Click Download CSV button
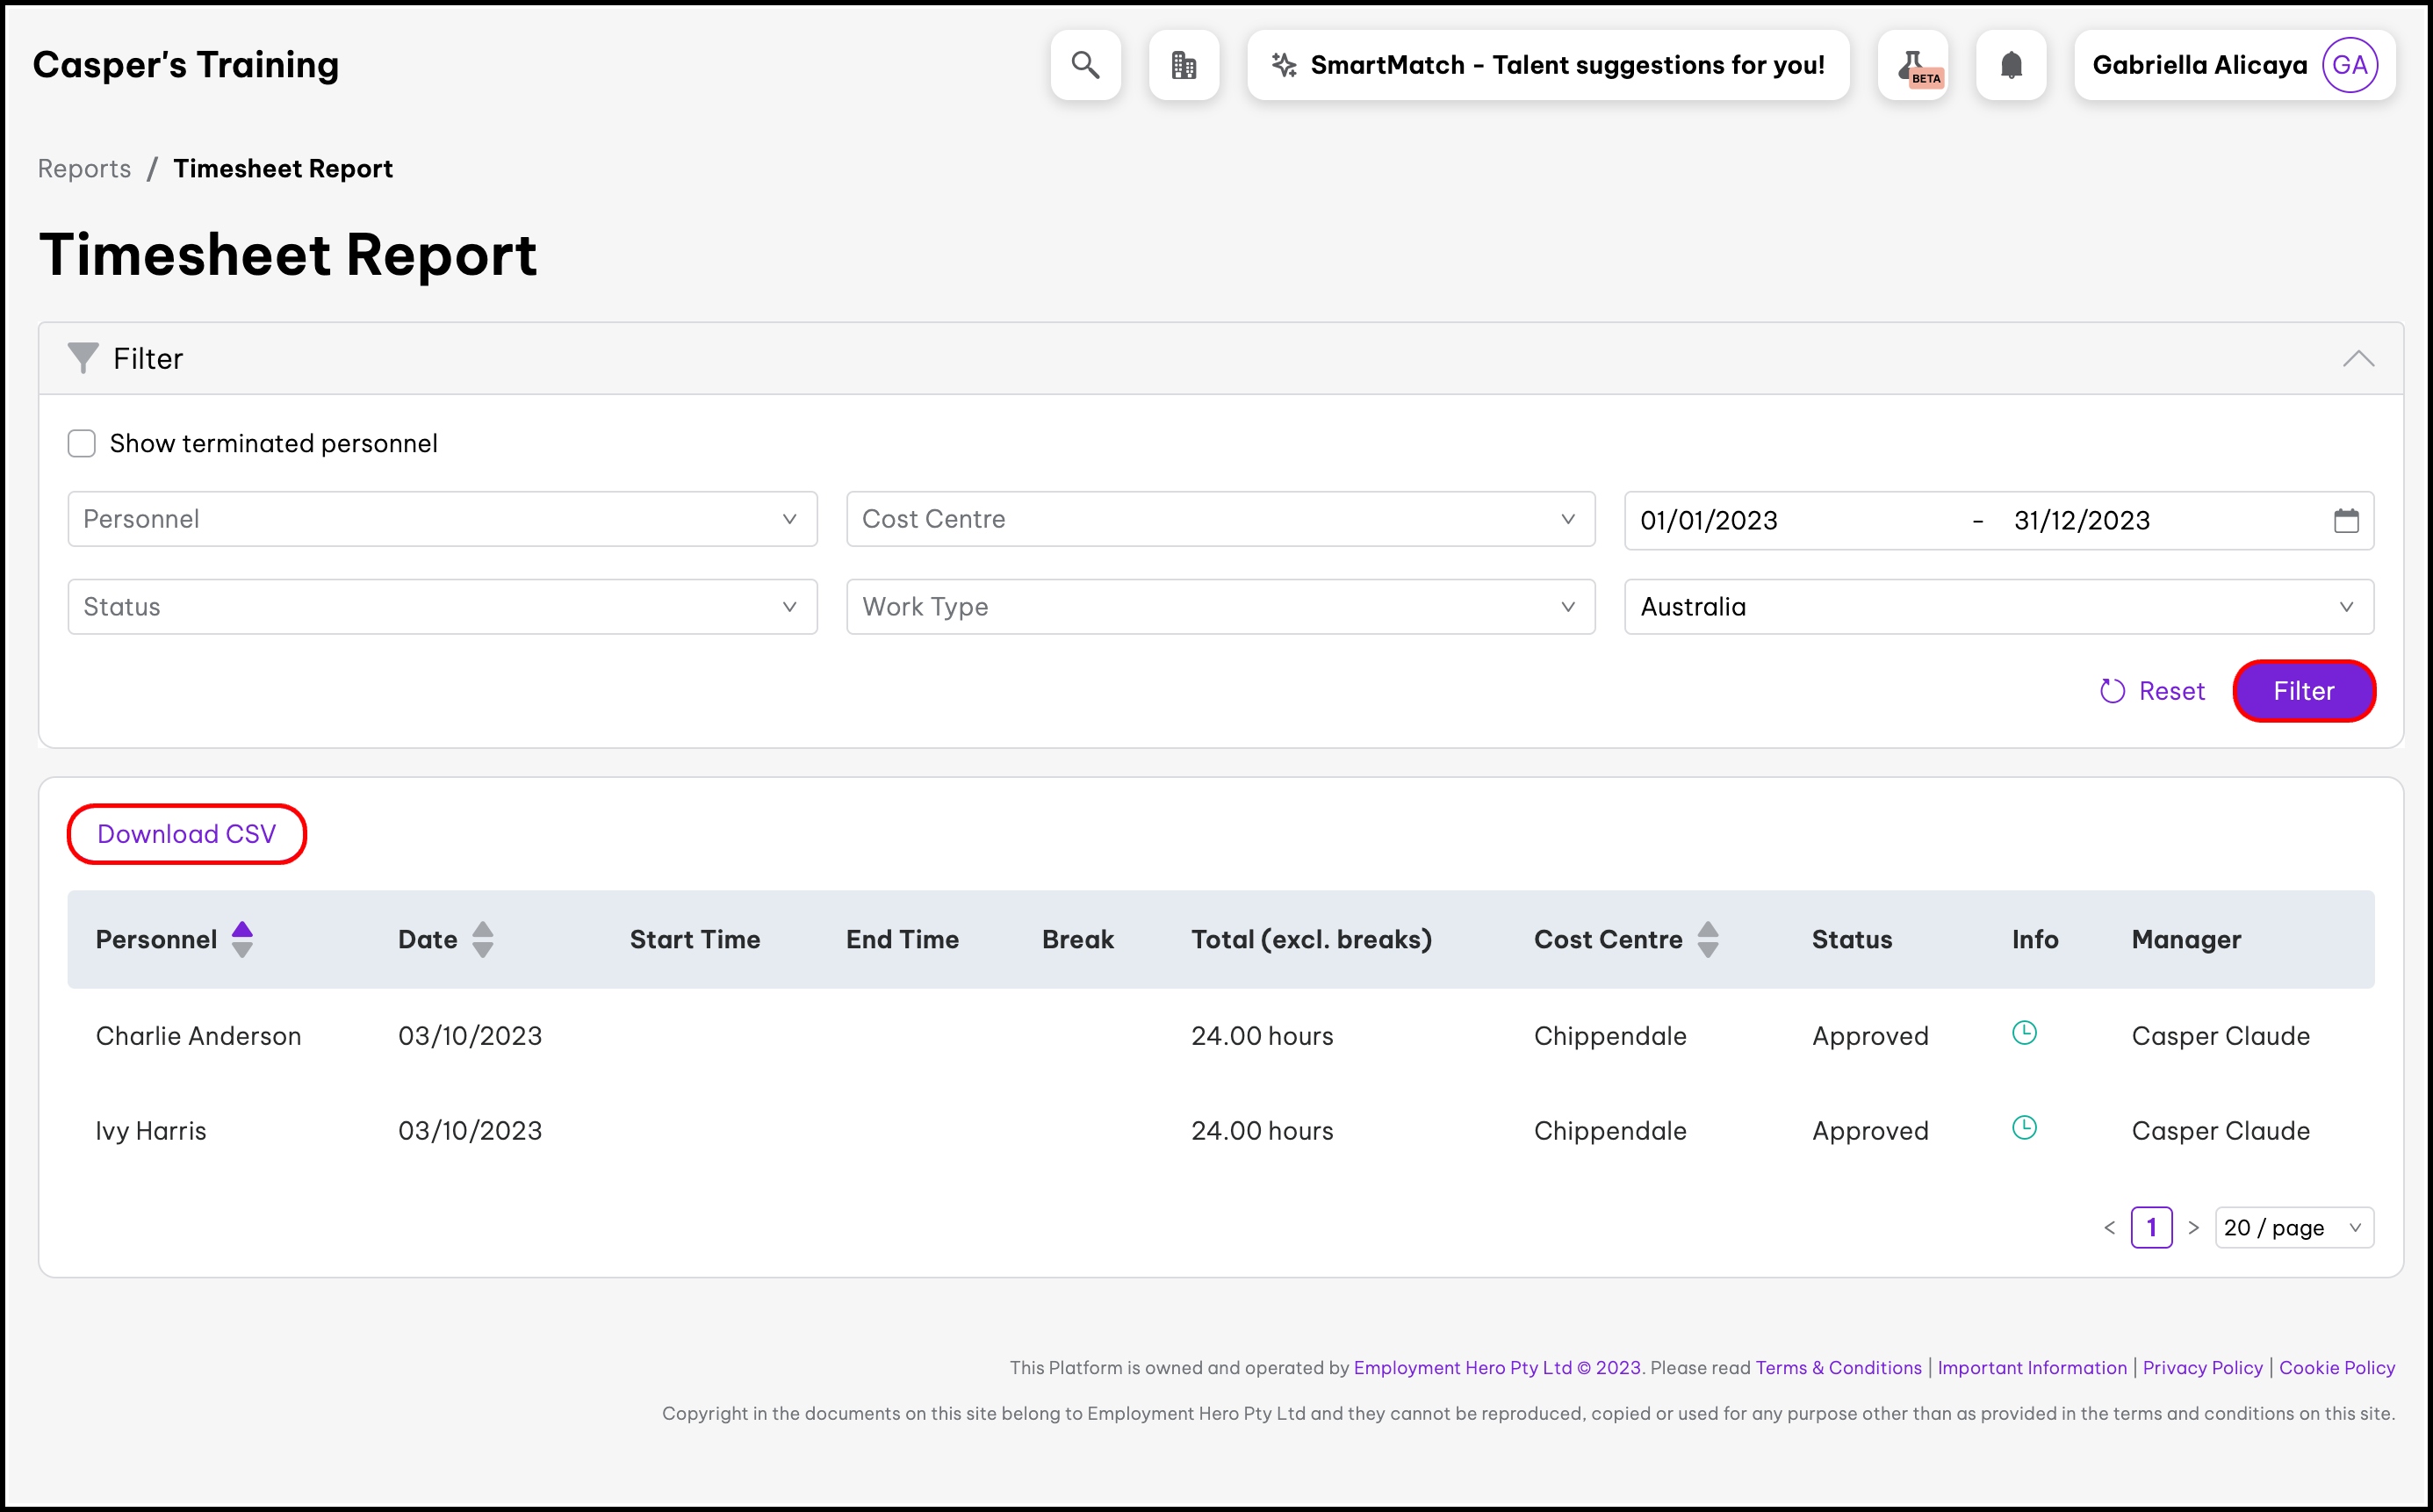 point(186,834)
